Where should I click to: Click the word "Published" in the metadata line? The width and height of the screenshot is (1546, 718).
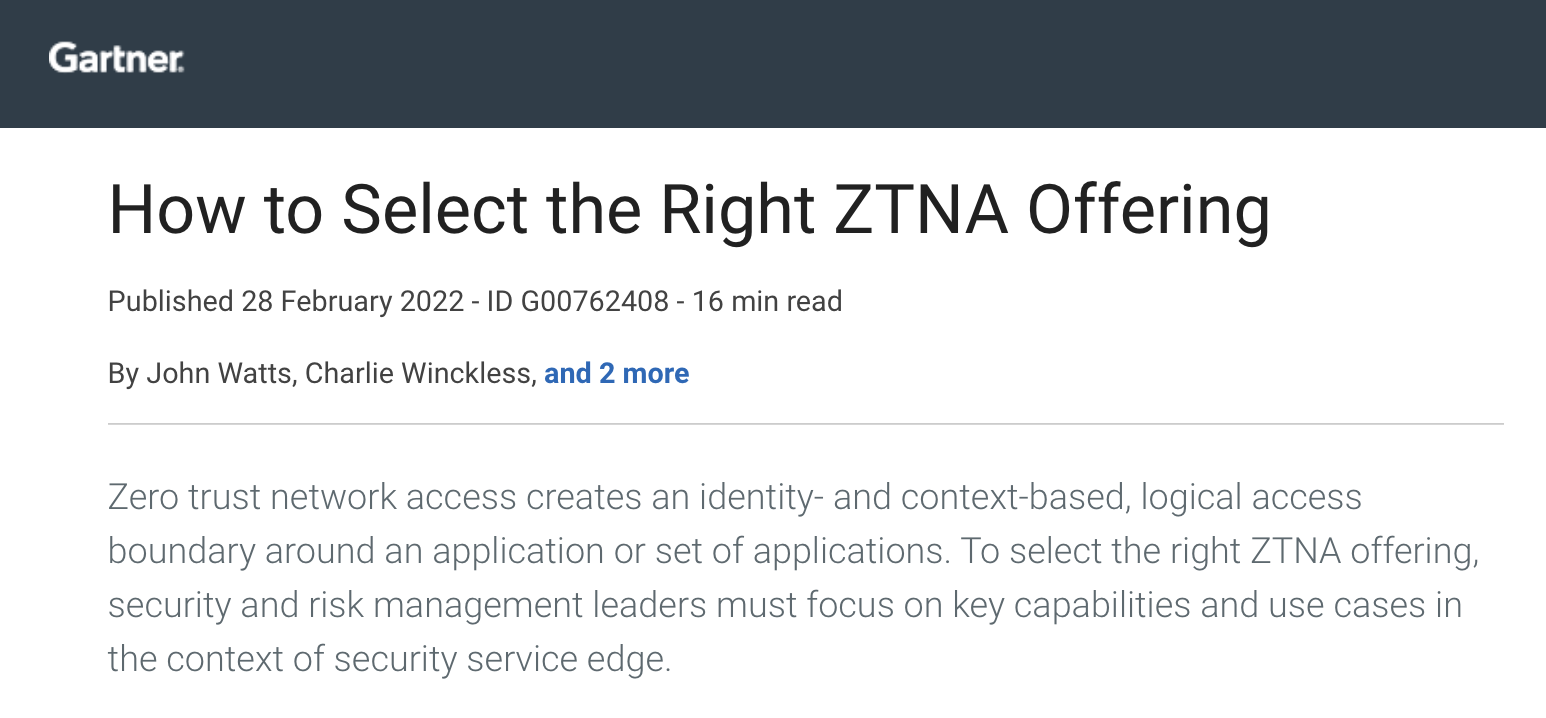[170, 301]
